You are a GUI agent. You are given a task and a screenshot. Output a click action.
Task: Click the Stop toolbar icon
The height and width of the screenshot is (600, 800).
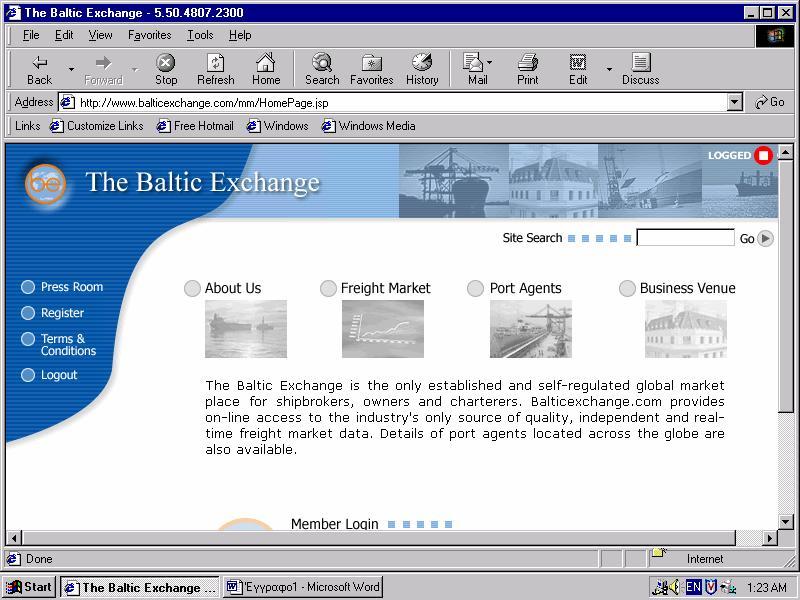click(x=165, y=63)
